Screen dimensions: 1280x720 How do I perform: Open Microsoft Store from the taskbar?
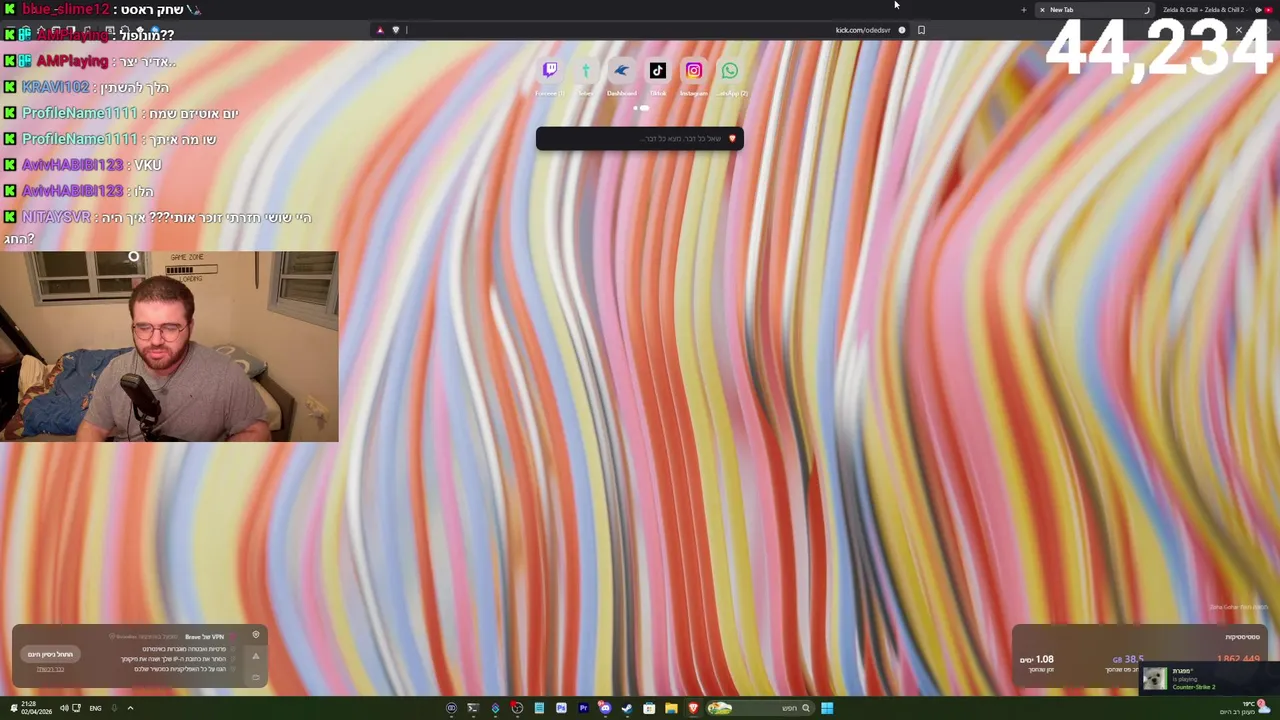click(649, 708)
